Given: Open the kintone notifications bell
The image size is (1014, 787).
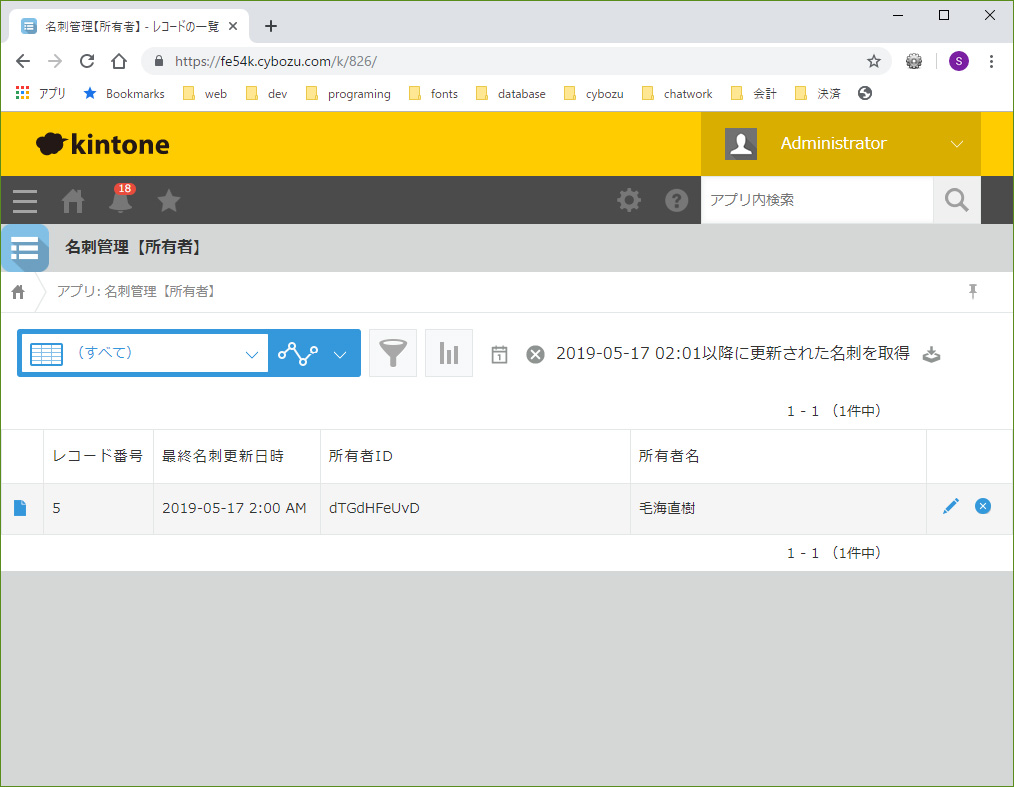Looking at the screenshot, I should [x=120, y=201].
